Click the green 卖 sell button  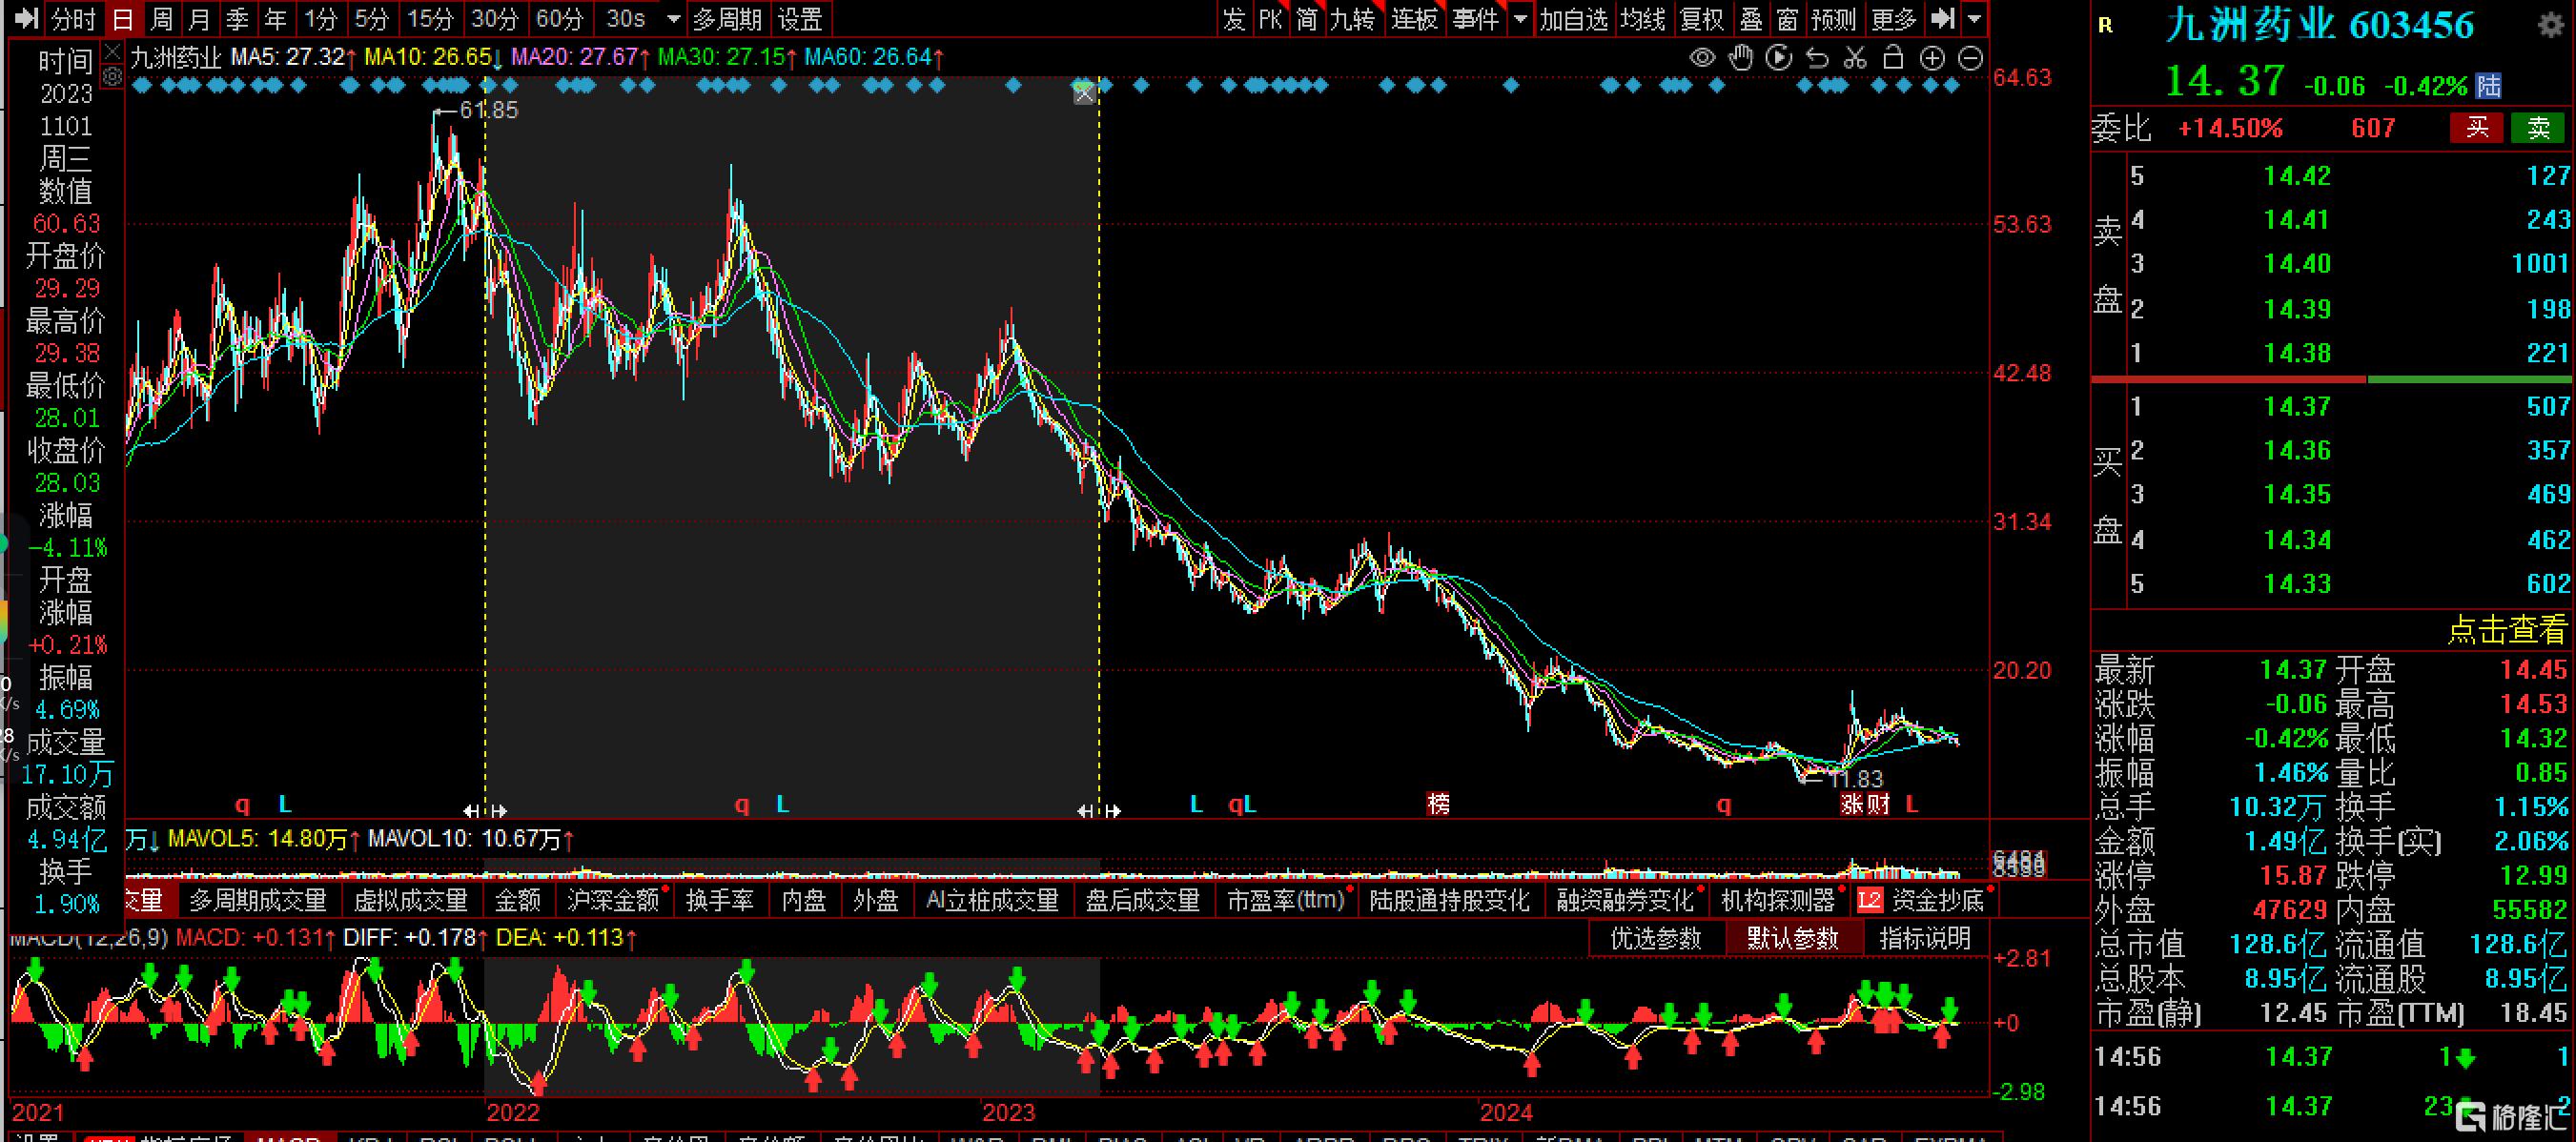pos(2538,128)
